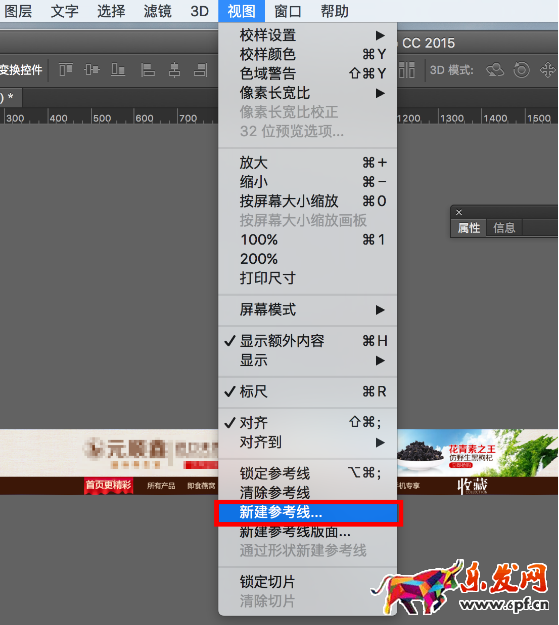
Task: Click 所有产品 in the banner nav
Action: [x=161, y=486]
